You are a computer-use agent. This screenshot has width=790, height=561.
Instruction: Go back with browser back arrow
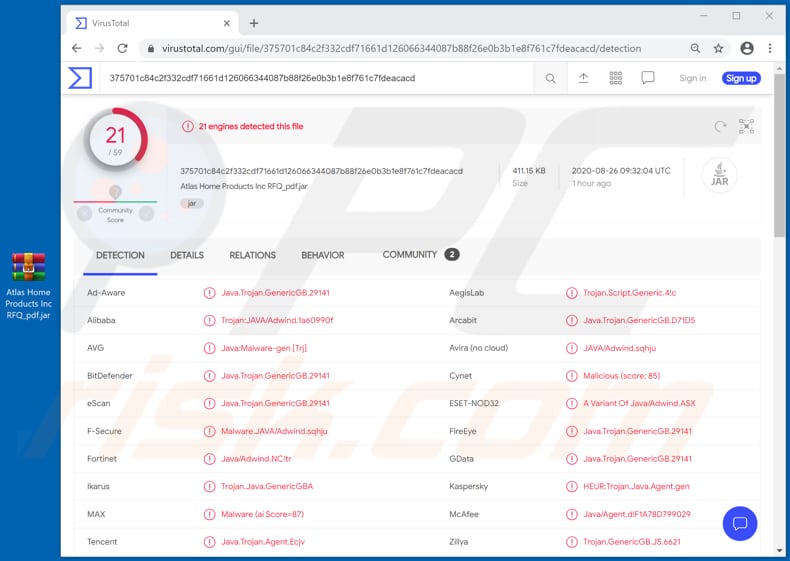77,48
